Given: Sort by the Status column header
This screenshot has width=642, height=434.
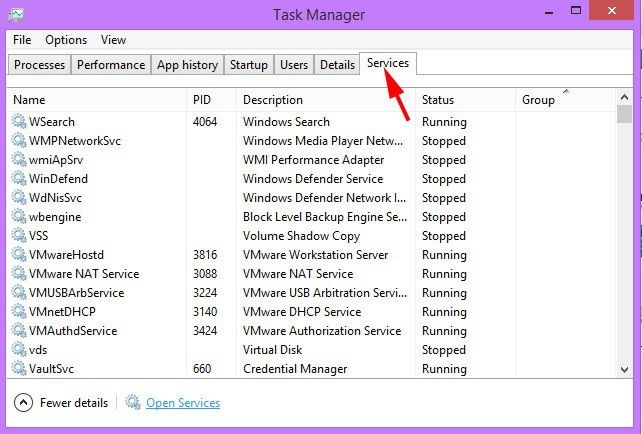Looking at the screenshot, I should click(466, 100).
